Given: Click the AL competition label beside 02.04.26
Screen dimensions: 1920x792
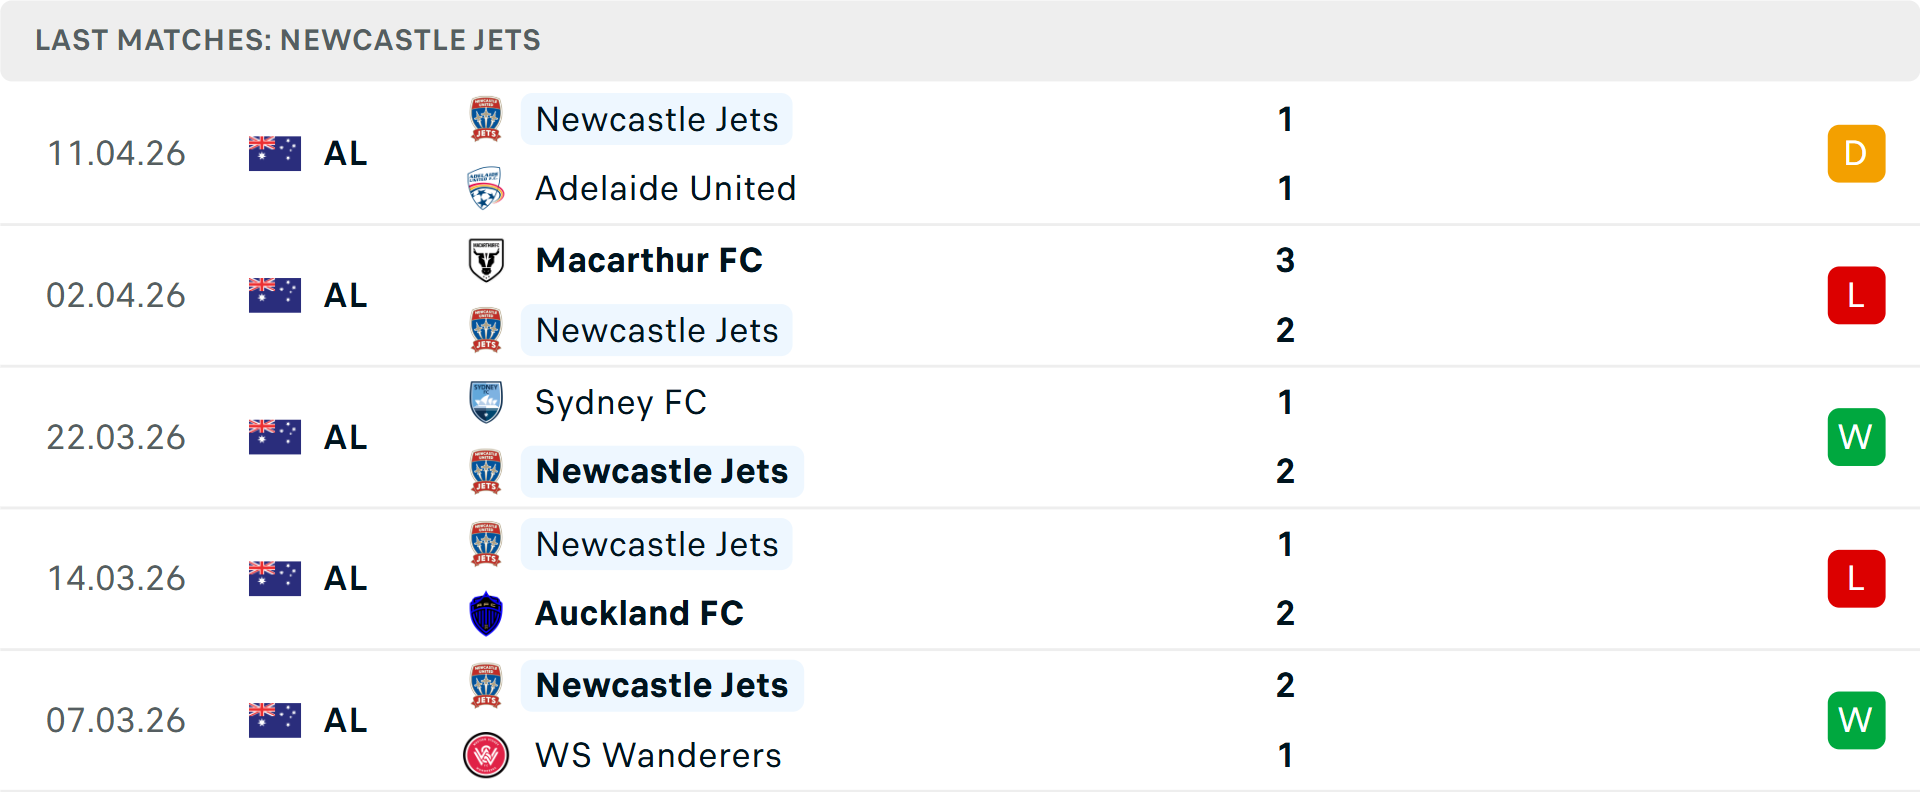Looking at the screenshot, I should pos(344,295).
